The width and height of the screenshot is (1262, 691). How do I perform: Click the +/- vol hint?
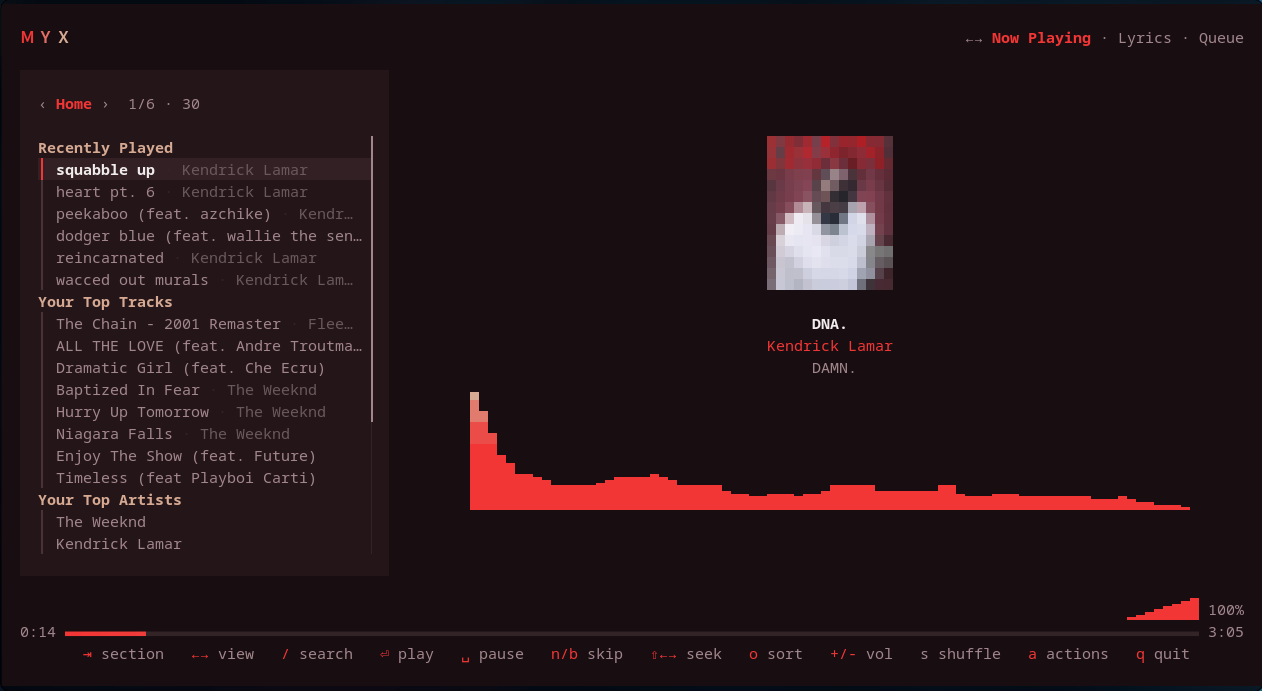pos(861,654)
